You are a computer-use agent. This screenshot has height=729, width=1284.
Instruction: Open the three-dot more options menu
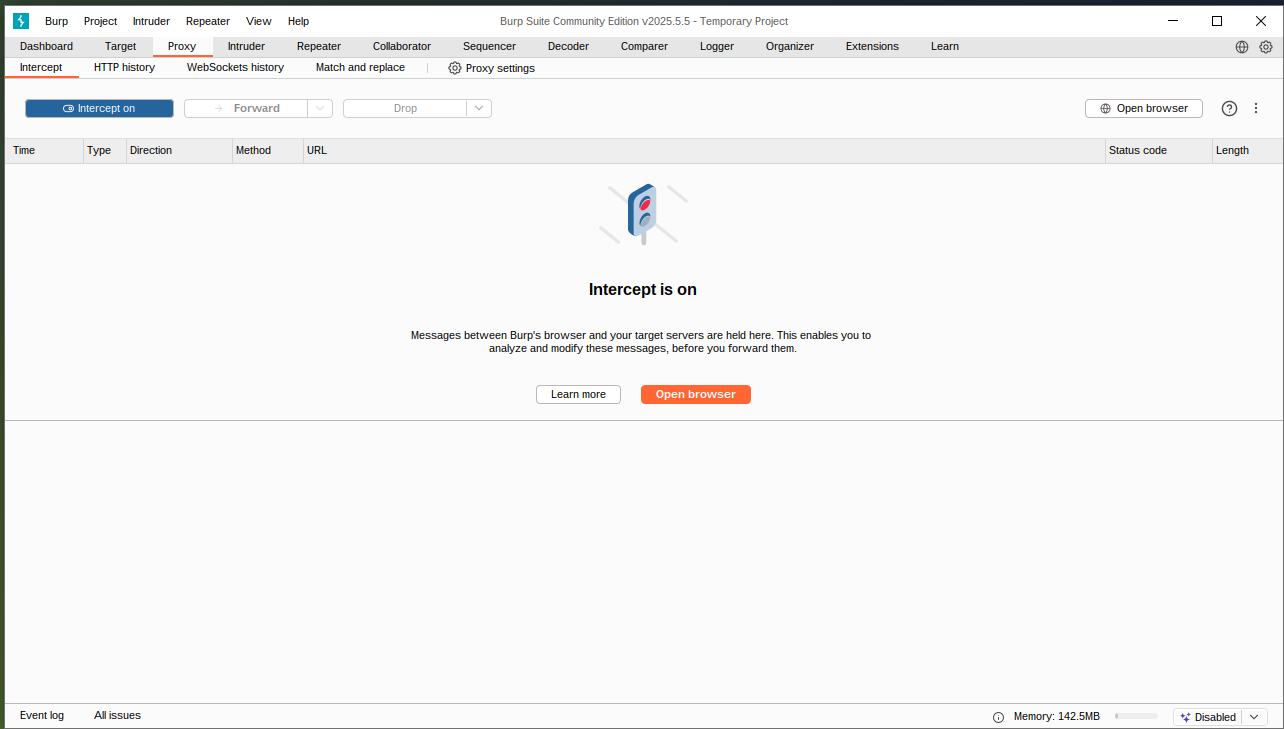(x=1256, y=109)
